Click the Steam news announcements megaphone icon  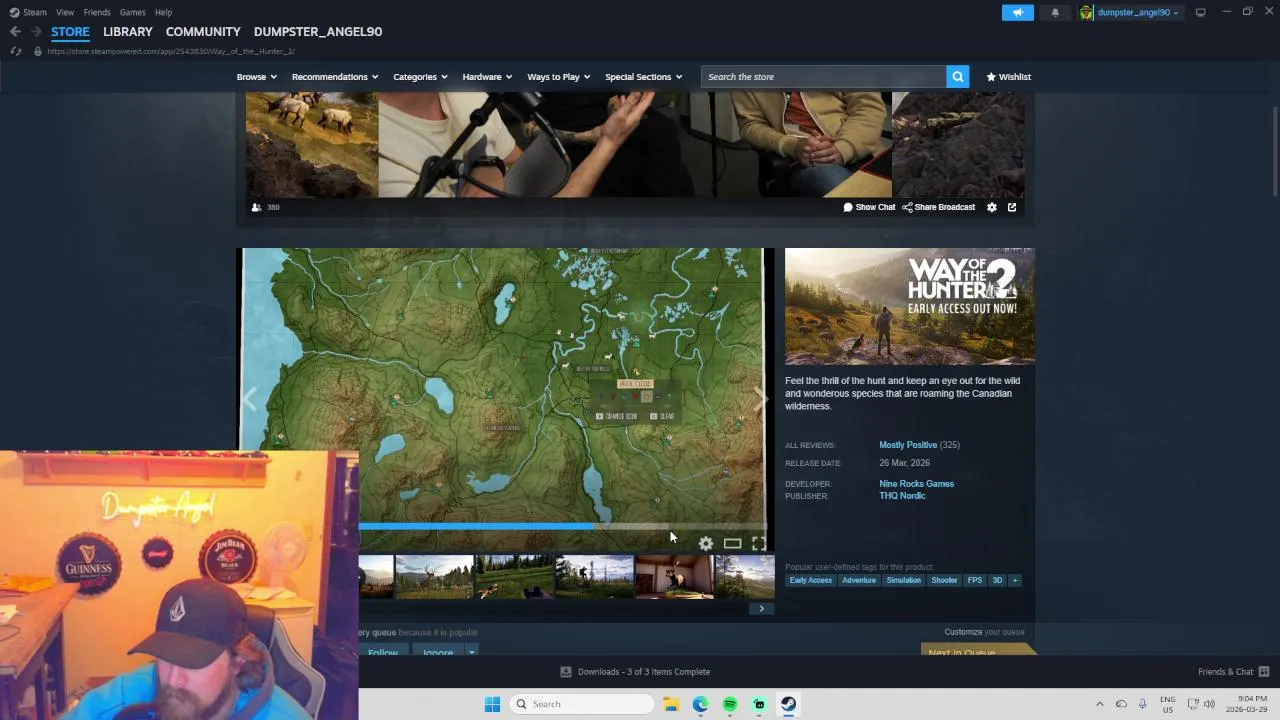[x=1017, y=12]
